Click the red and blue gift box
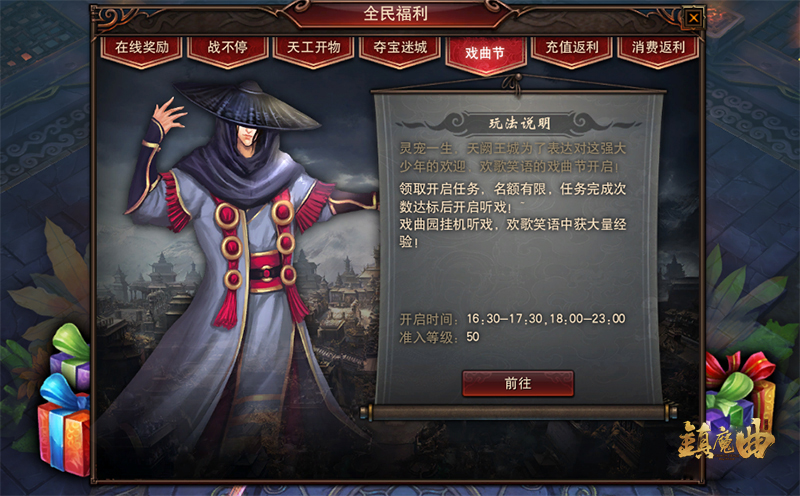 pos(63,425)
